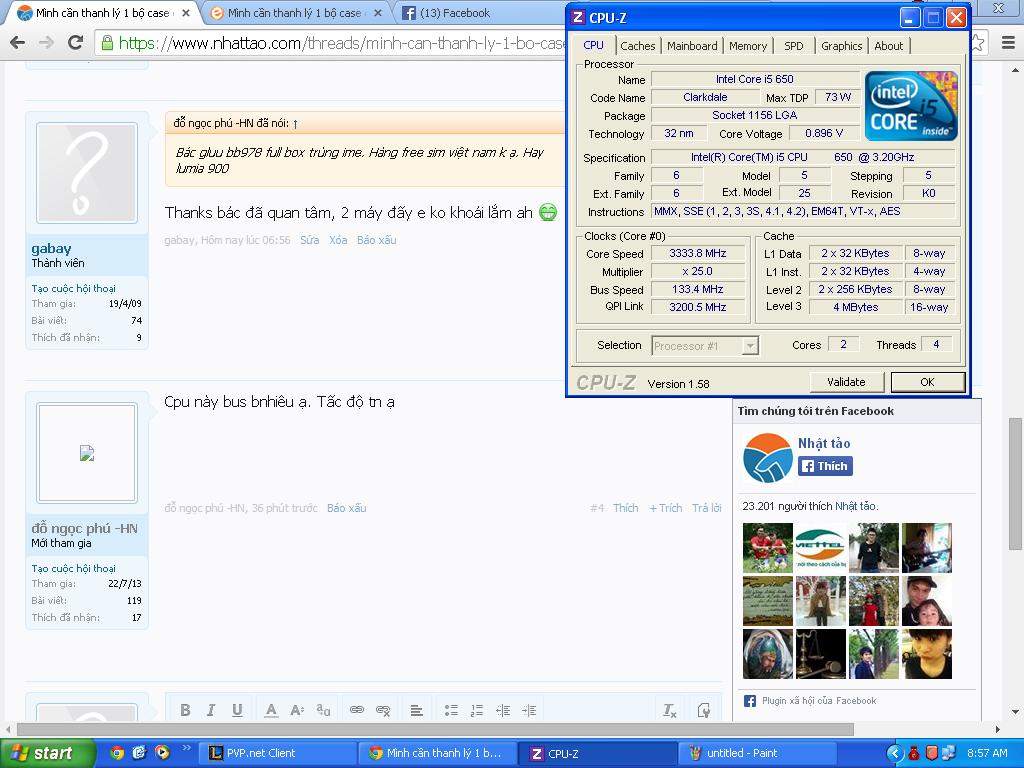Click OK in the CPU-Z window
1024x768 pixels.
pos(927,382)
